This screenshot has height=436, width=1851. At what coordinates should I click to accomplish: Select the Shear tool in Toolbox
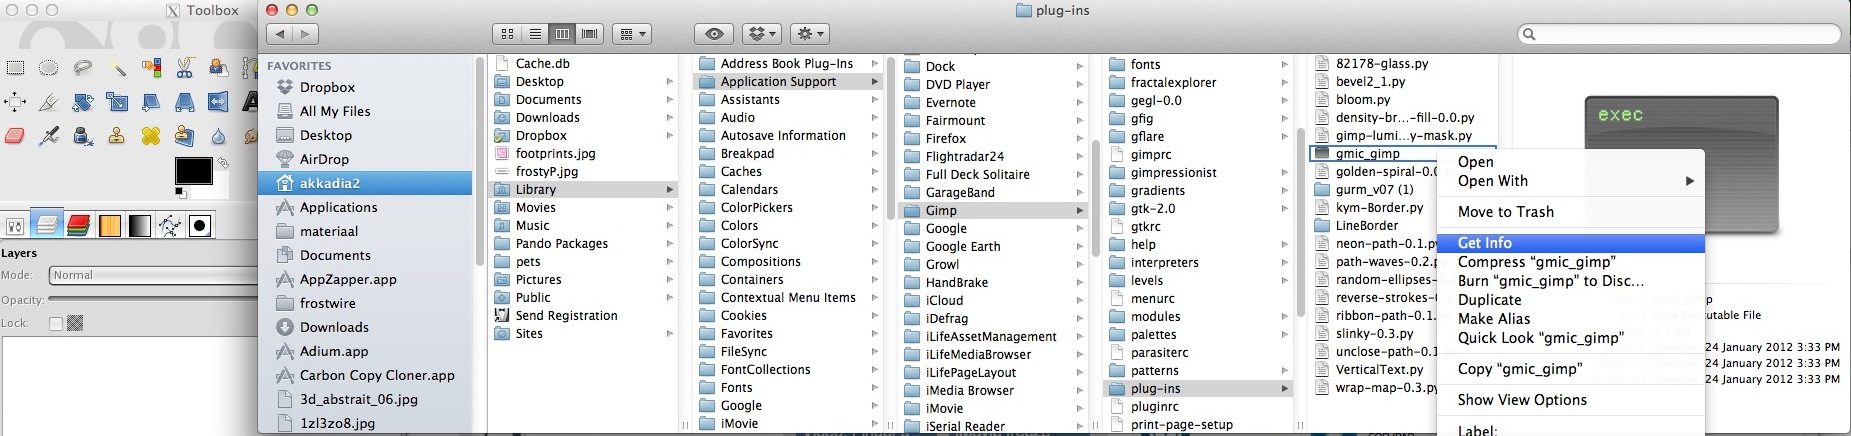click(151, 102)
